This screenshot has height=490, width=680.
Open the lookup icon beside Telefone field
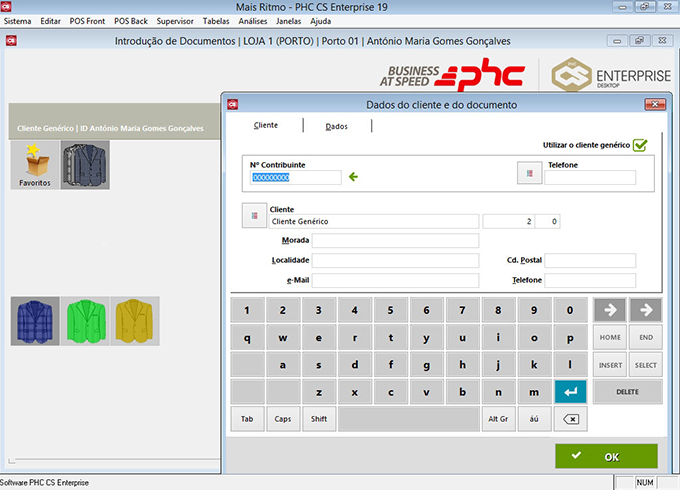530,173
